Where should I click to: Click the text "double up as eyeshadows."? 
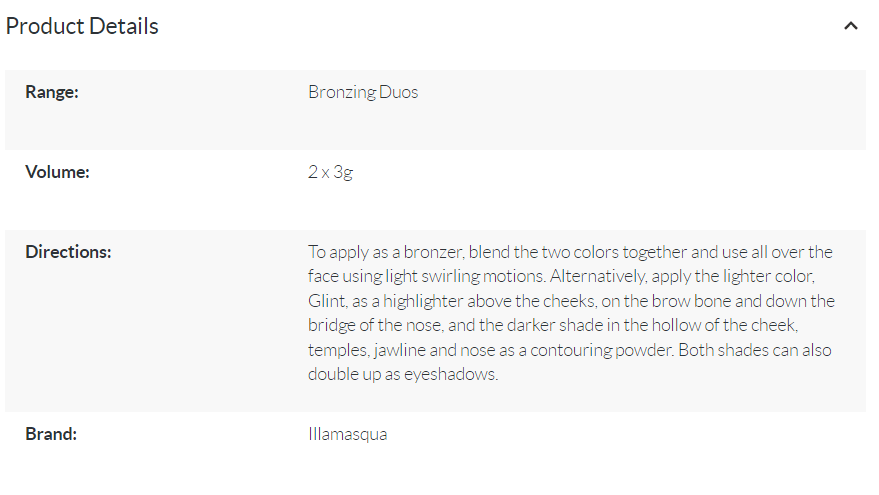click(x=403, y=374)
